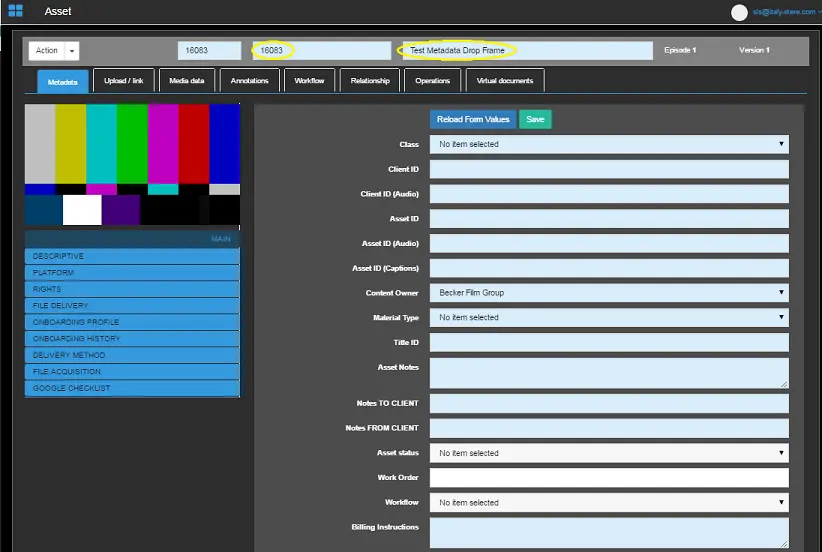Focus the Asset Notes text area
The image size is (822, 552).
[609, 373]
